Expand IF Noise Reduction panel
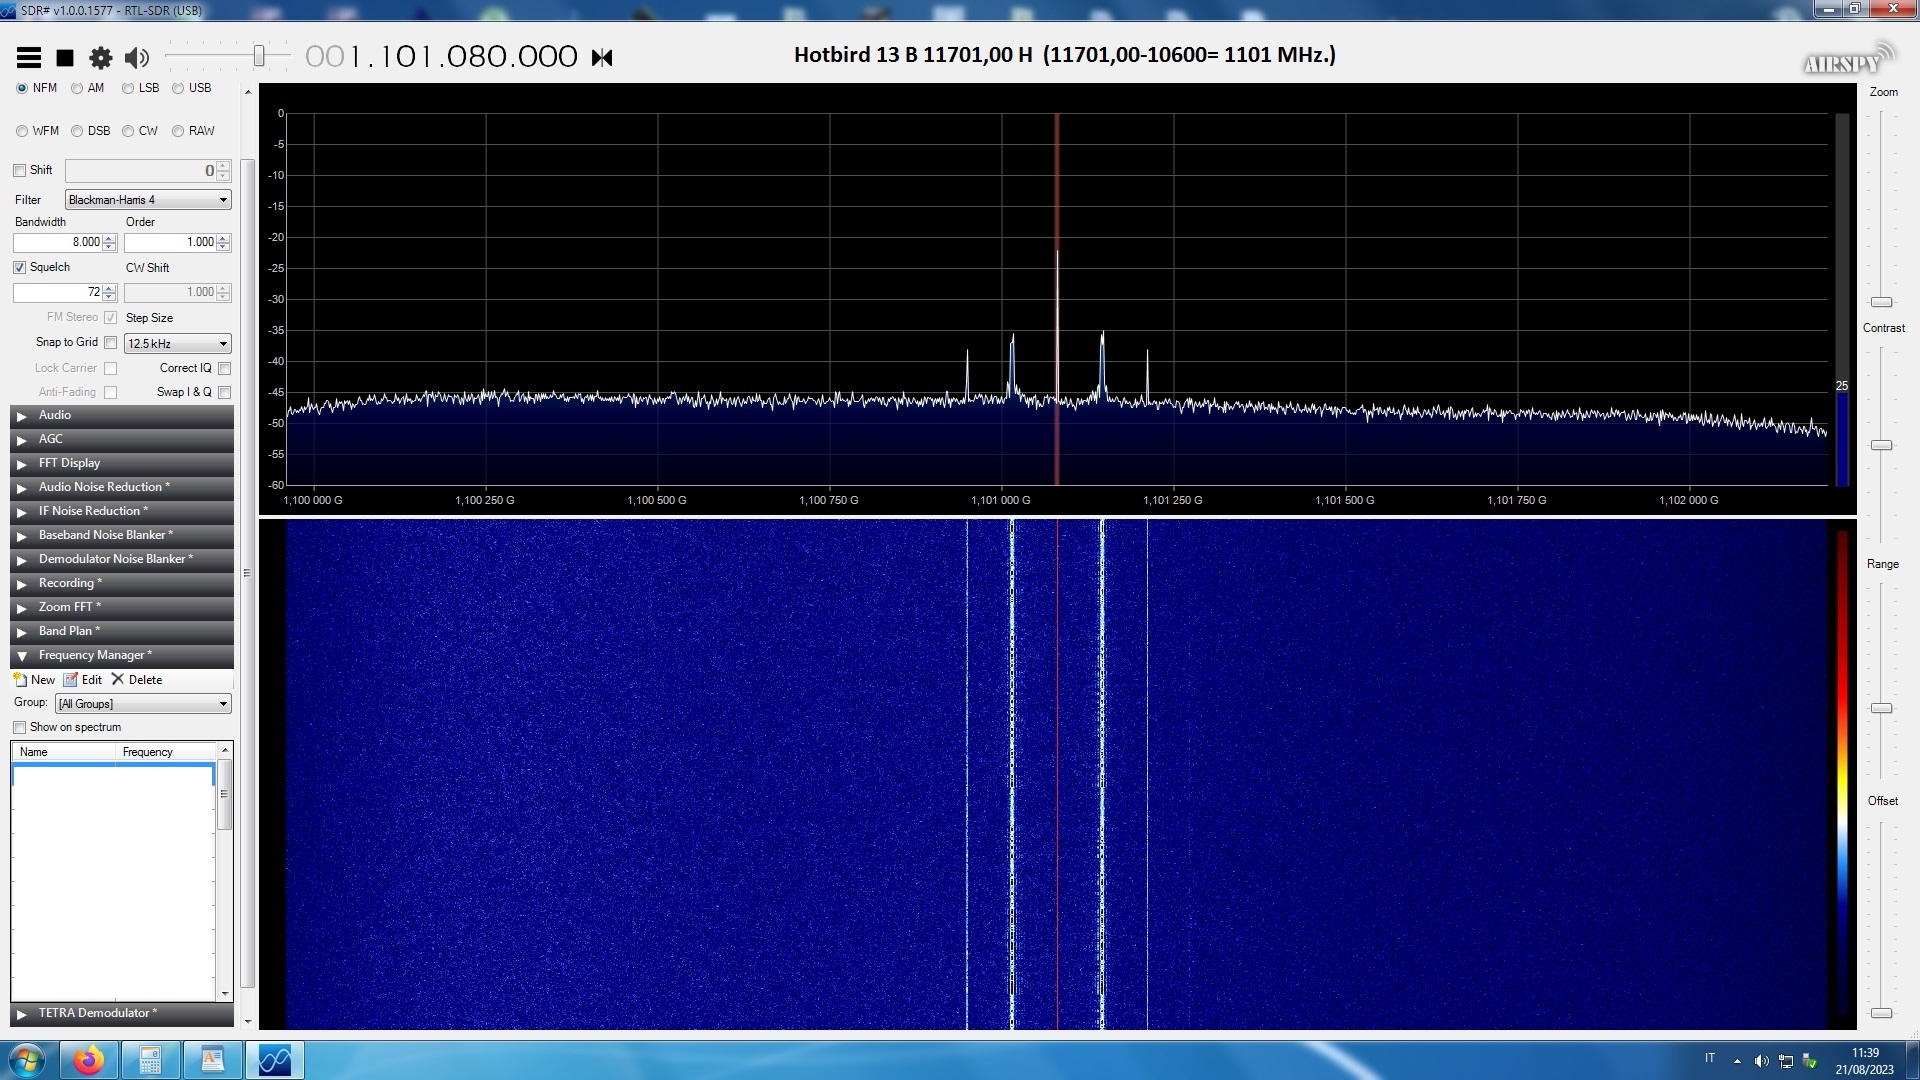Viewport: 1920px width, 1080px height. tap(122, 512)
